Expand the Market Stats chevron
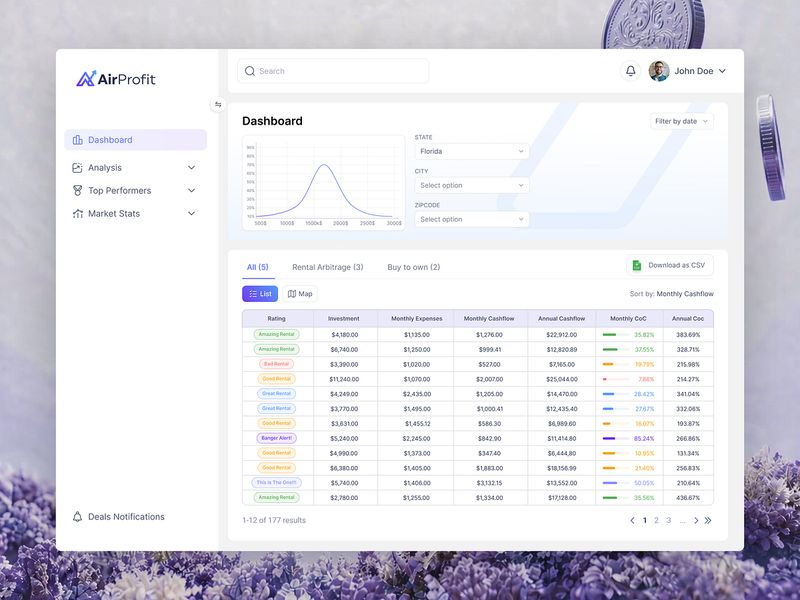 click(191, 214)
